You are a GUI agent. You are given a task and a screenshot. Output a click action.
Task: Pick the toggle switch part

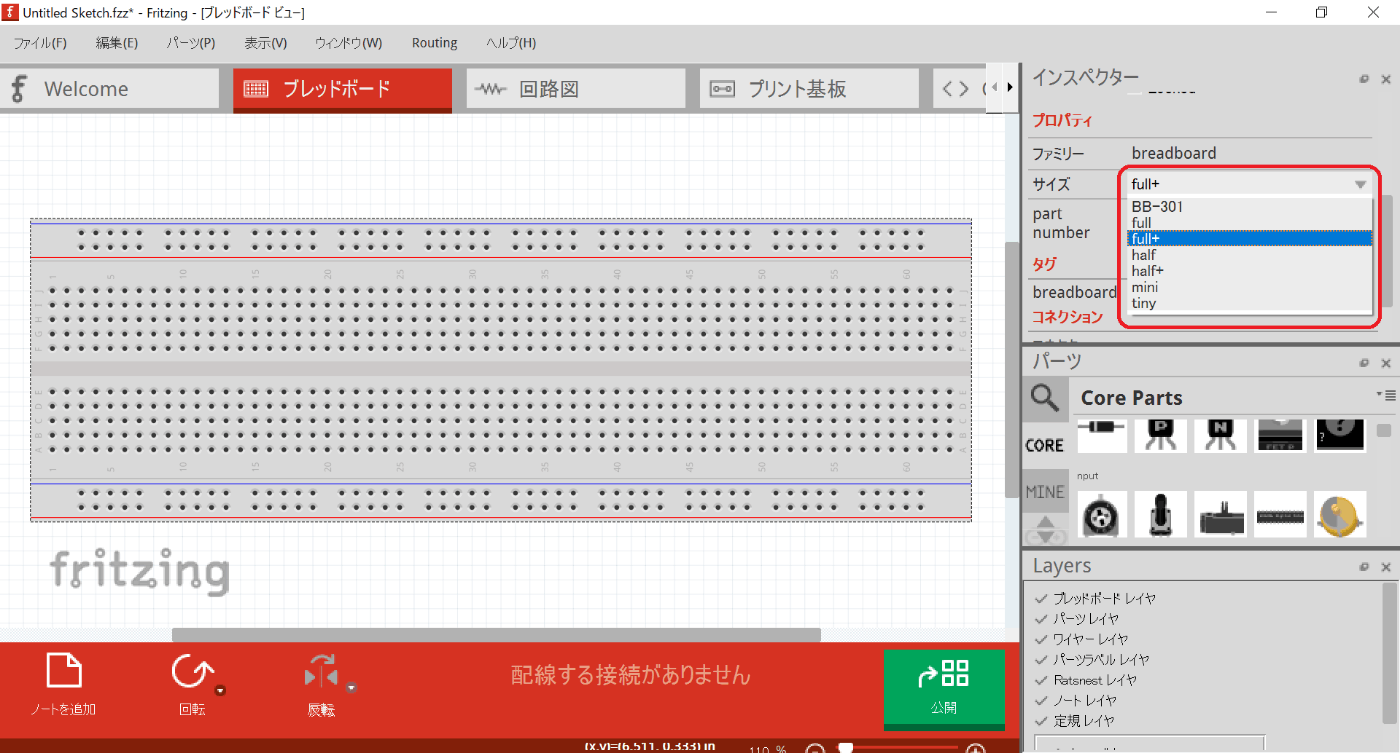1161,514
